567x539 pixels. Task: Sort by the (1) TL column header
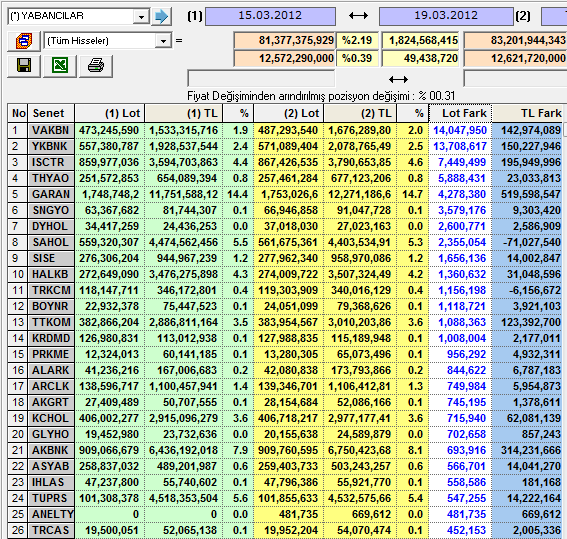coord(184,113)
